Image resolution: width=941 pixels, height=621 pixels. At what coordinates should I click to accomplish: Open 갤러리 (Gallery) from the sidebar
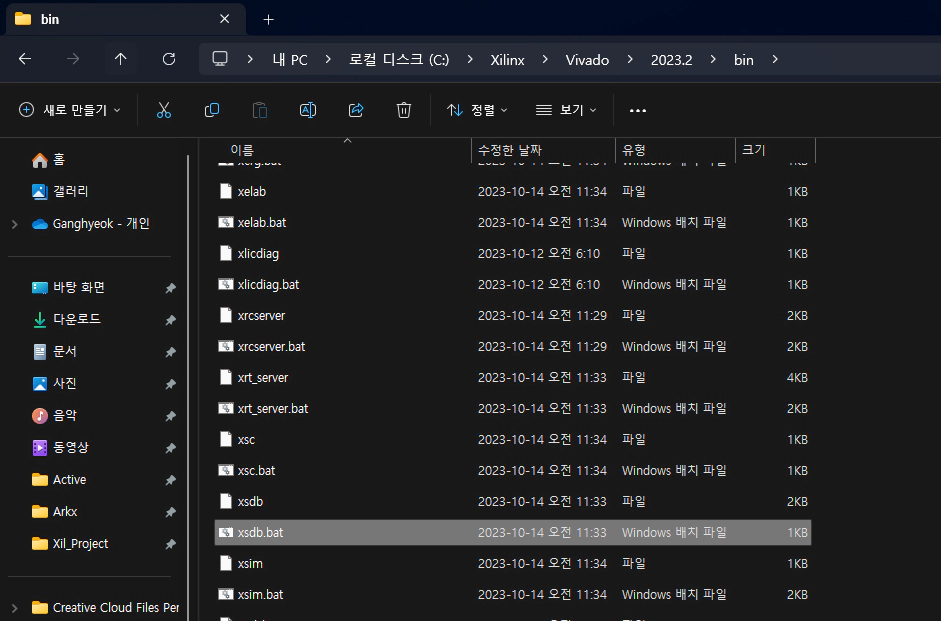[x=63, y=191]
